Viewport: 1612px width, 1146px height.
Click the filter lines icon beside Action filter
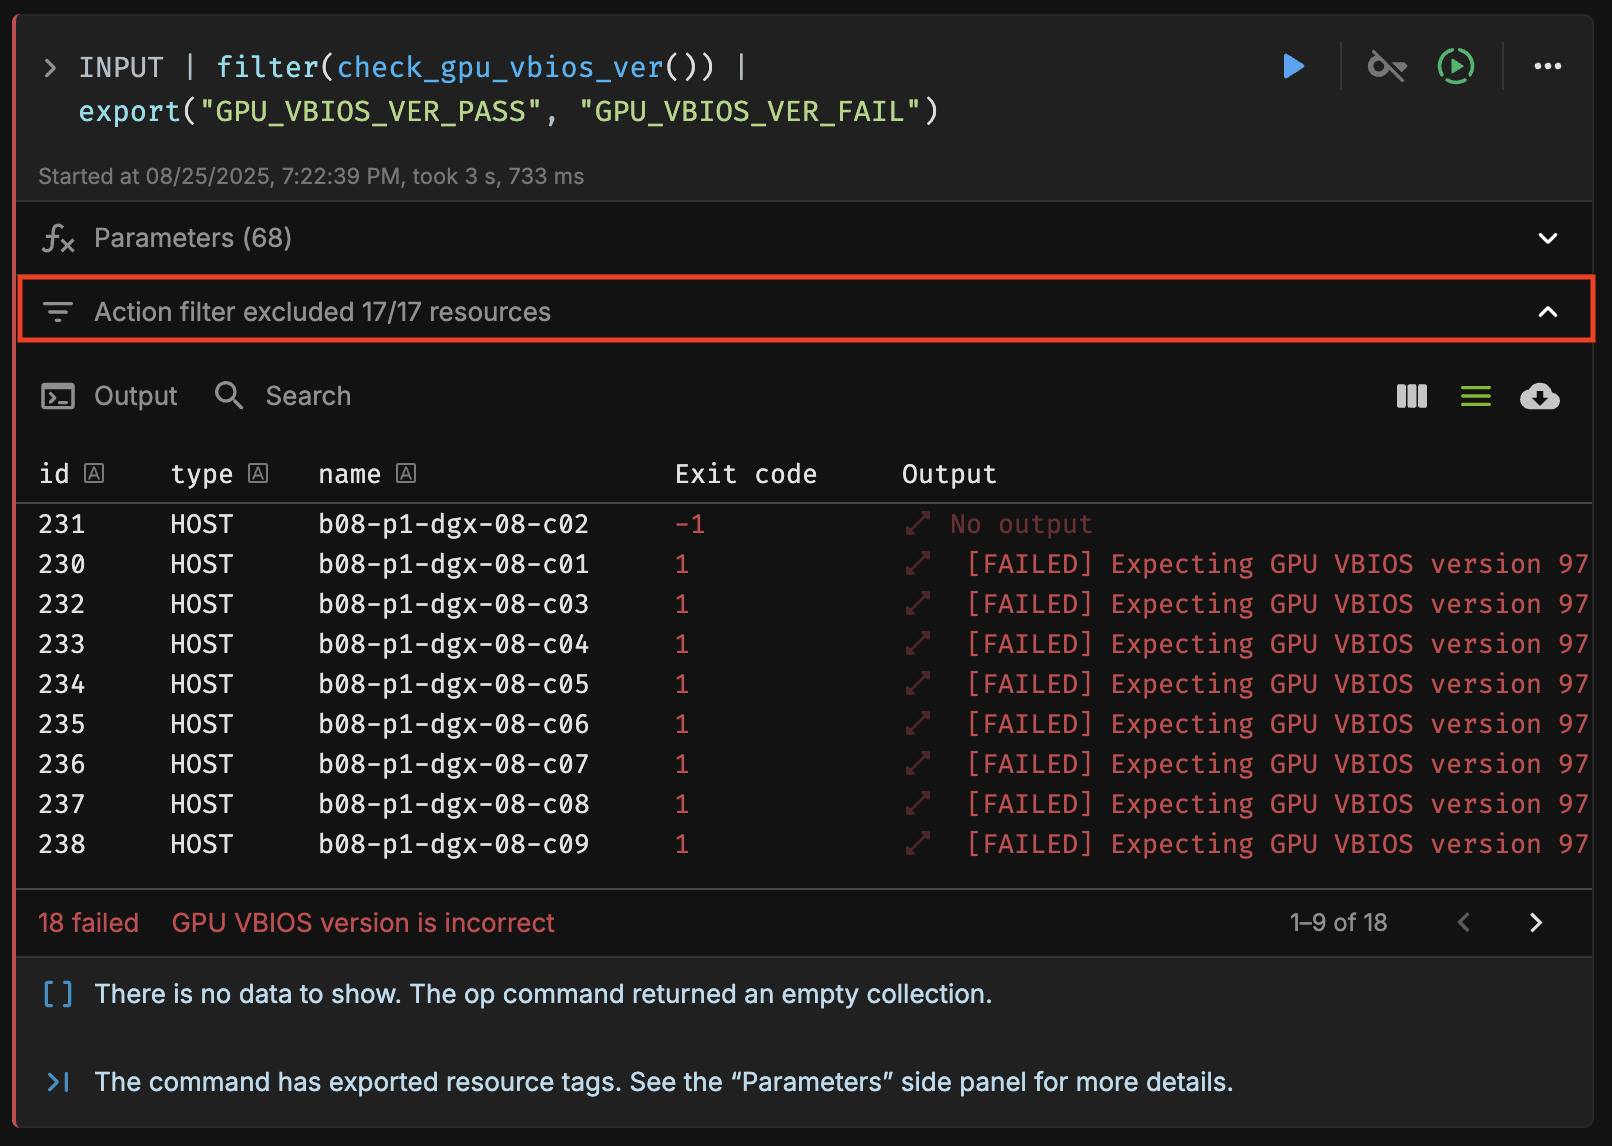click(x=58, y=312)
